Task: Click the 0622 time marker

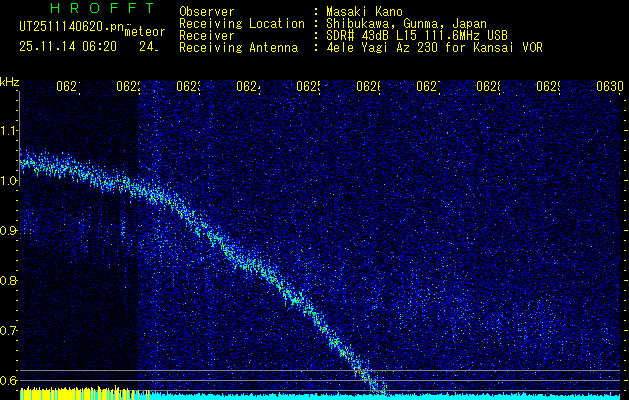Action: coord(128,86)
